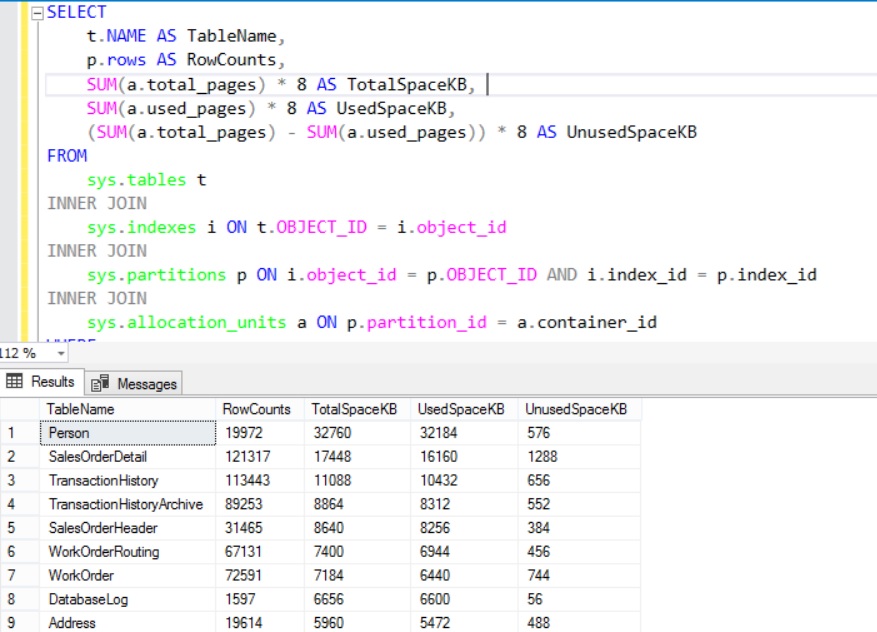This screenshot has width=877, height=632.
Task: Switch to the Results tab
Action: click(42, 382)
